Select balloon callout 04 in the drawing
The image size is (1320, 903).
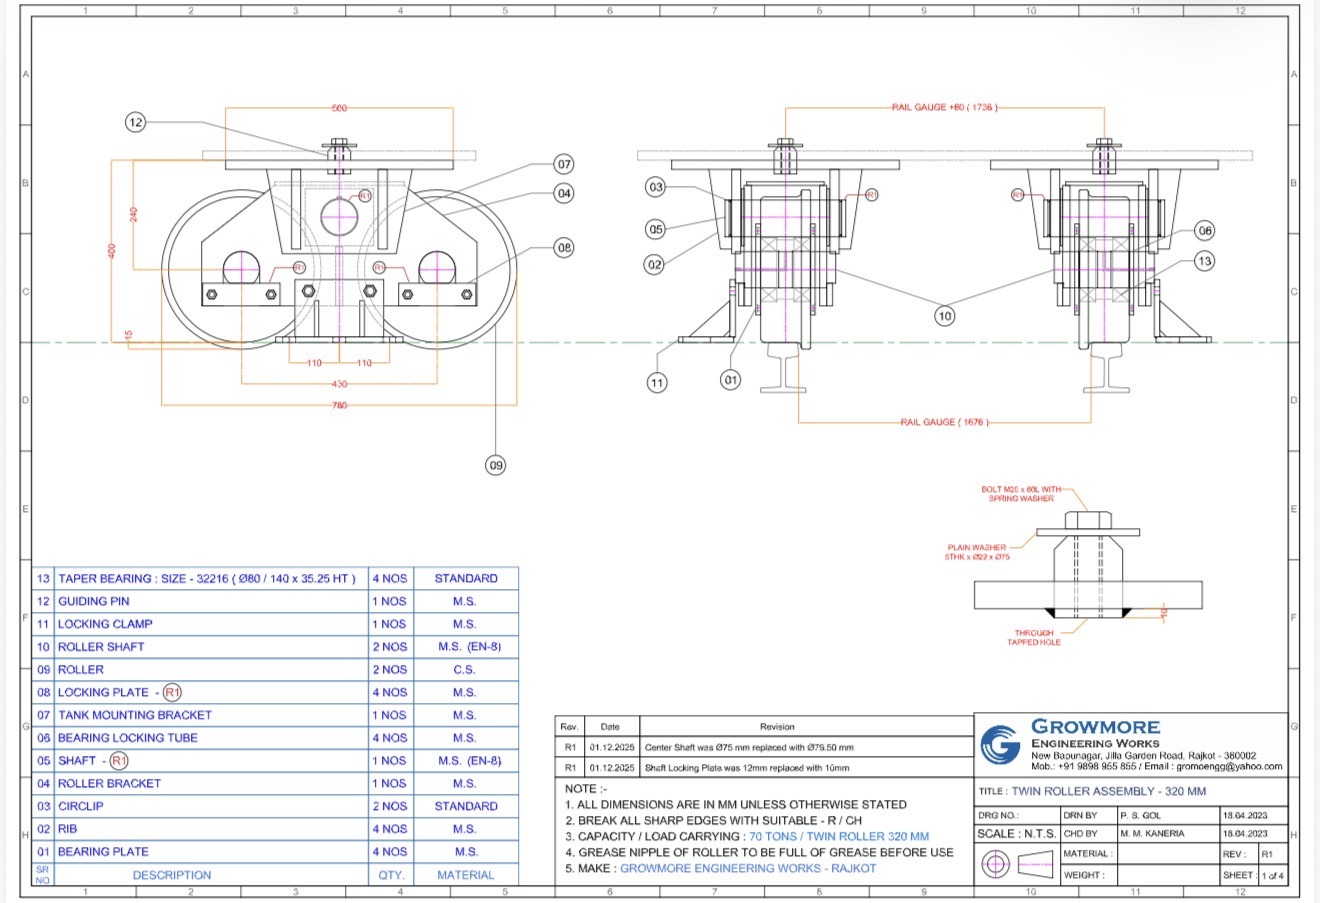[x=564, y=193]
